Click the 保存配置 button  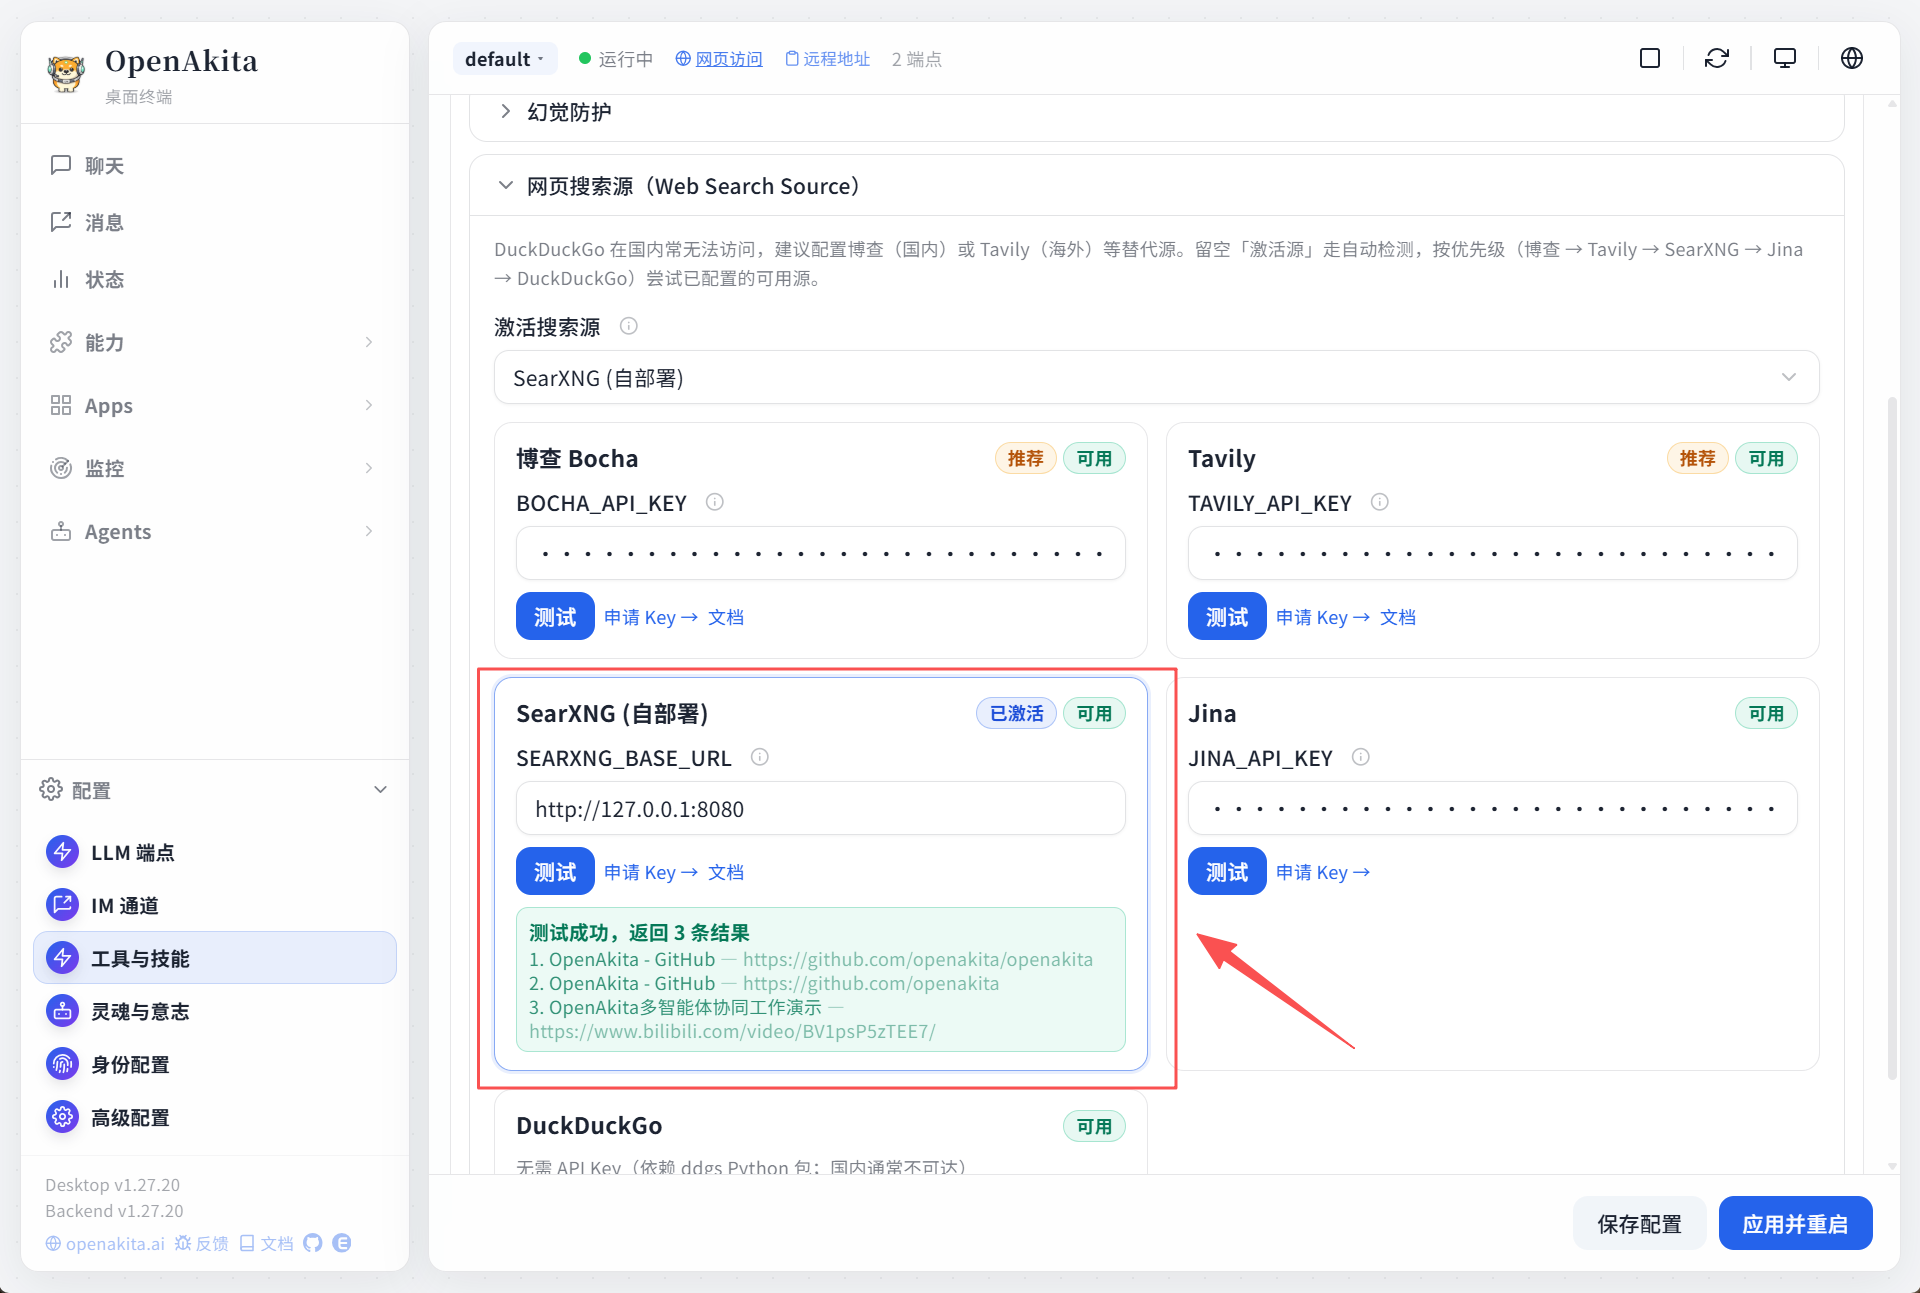pyautogui.click(x=1640, y=1224)
